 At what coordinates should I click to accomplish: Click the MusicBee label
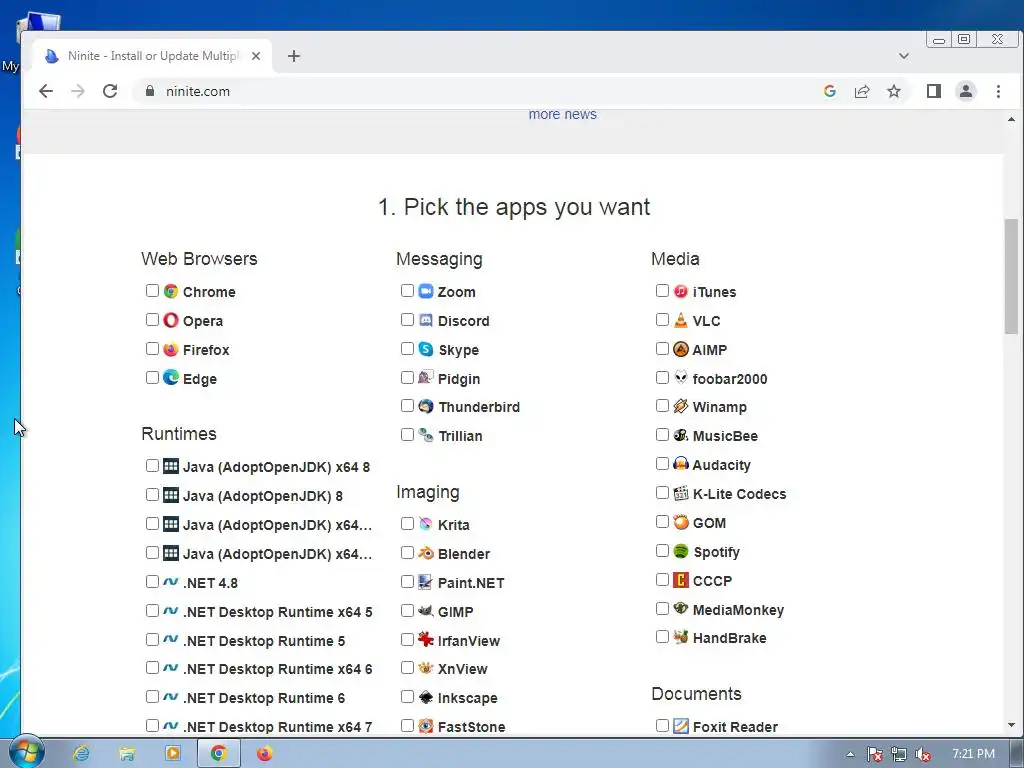[725, 436]
